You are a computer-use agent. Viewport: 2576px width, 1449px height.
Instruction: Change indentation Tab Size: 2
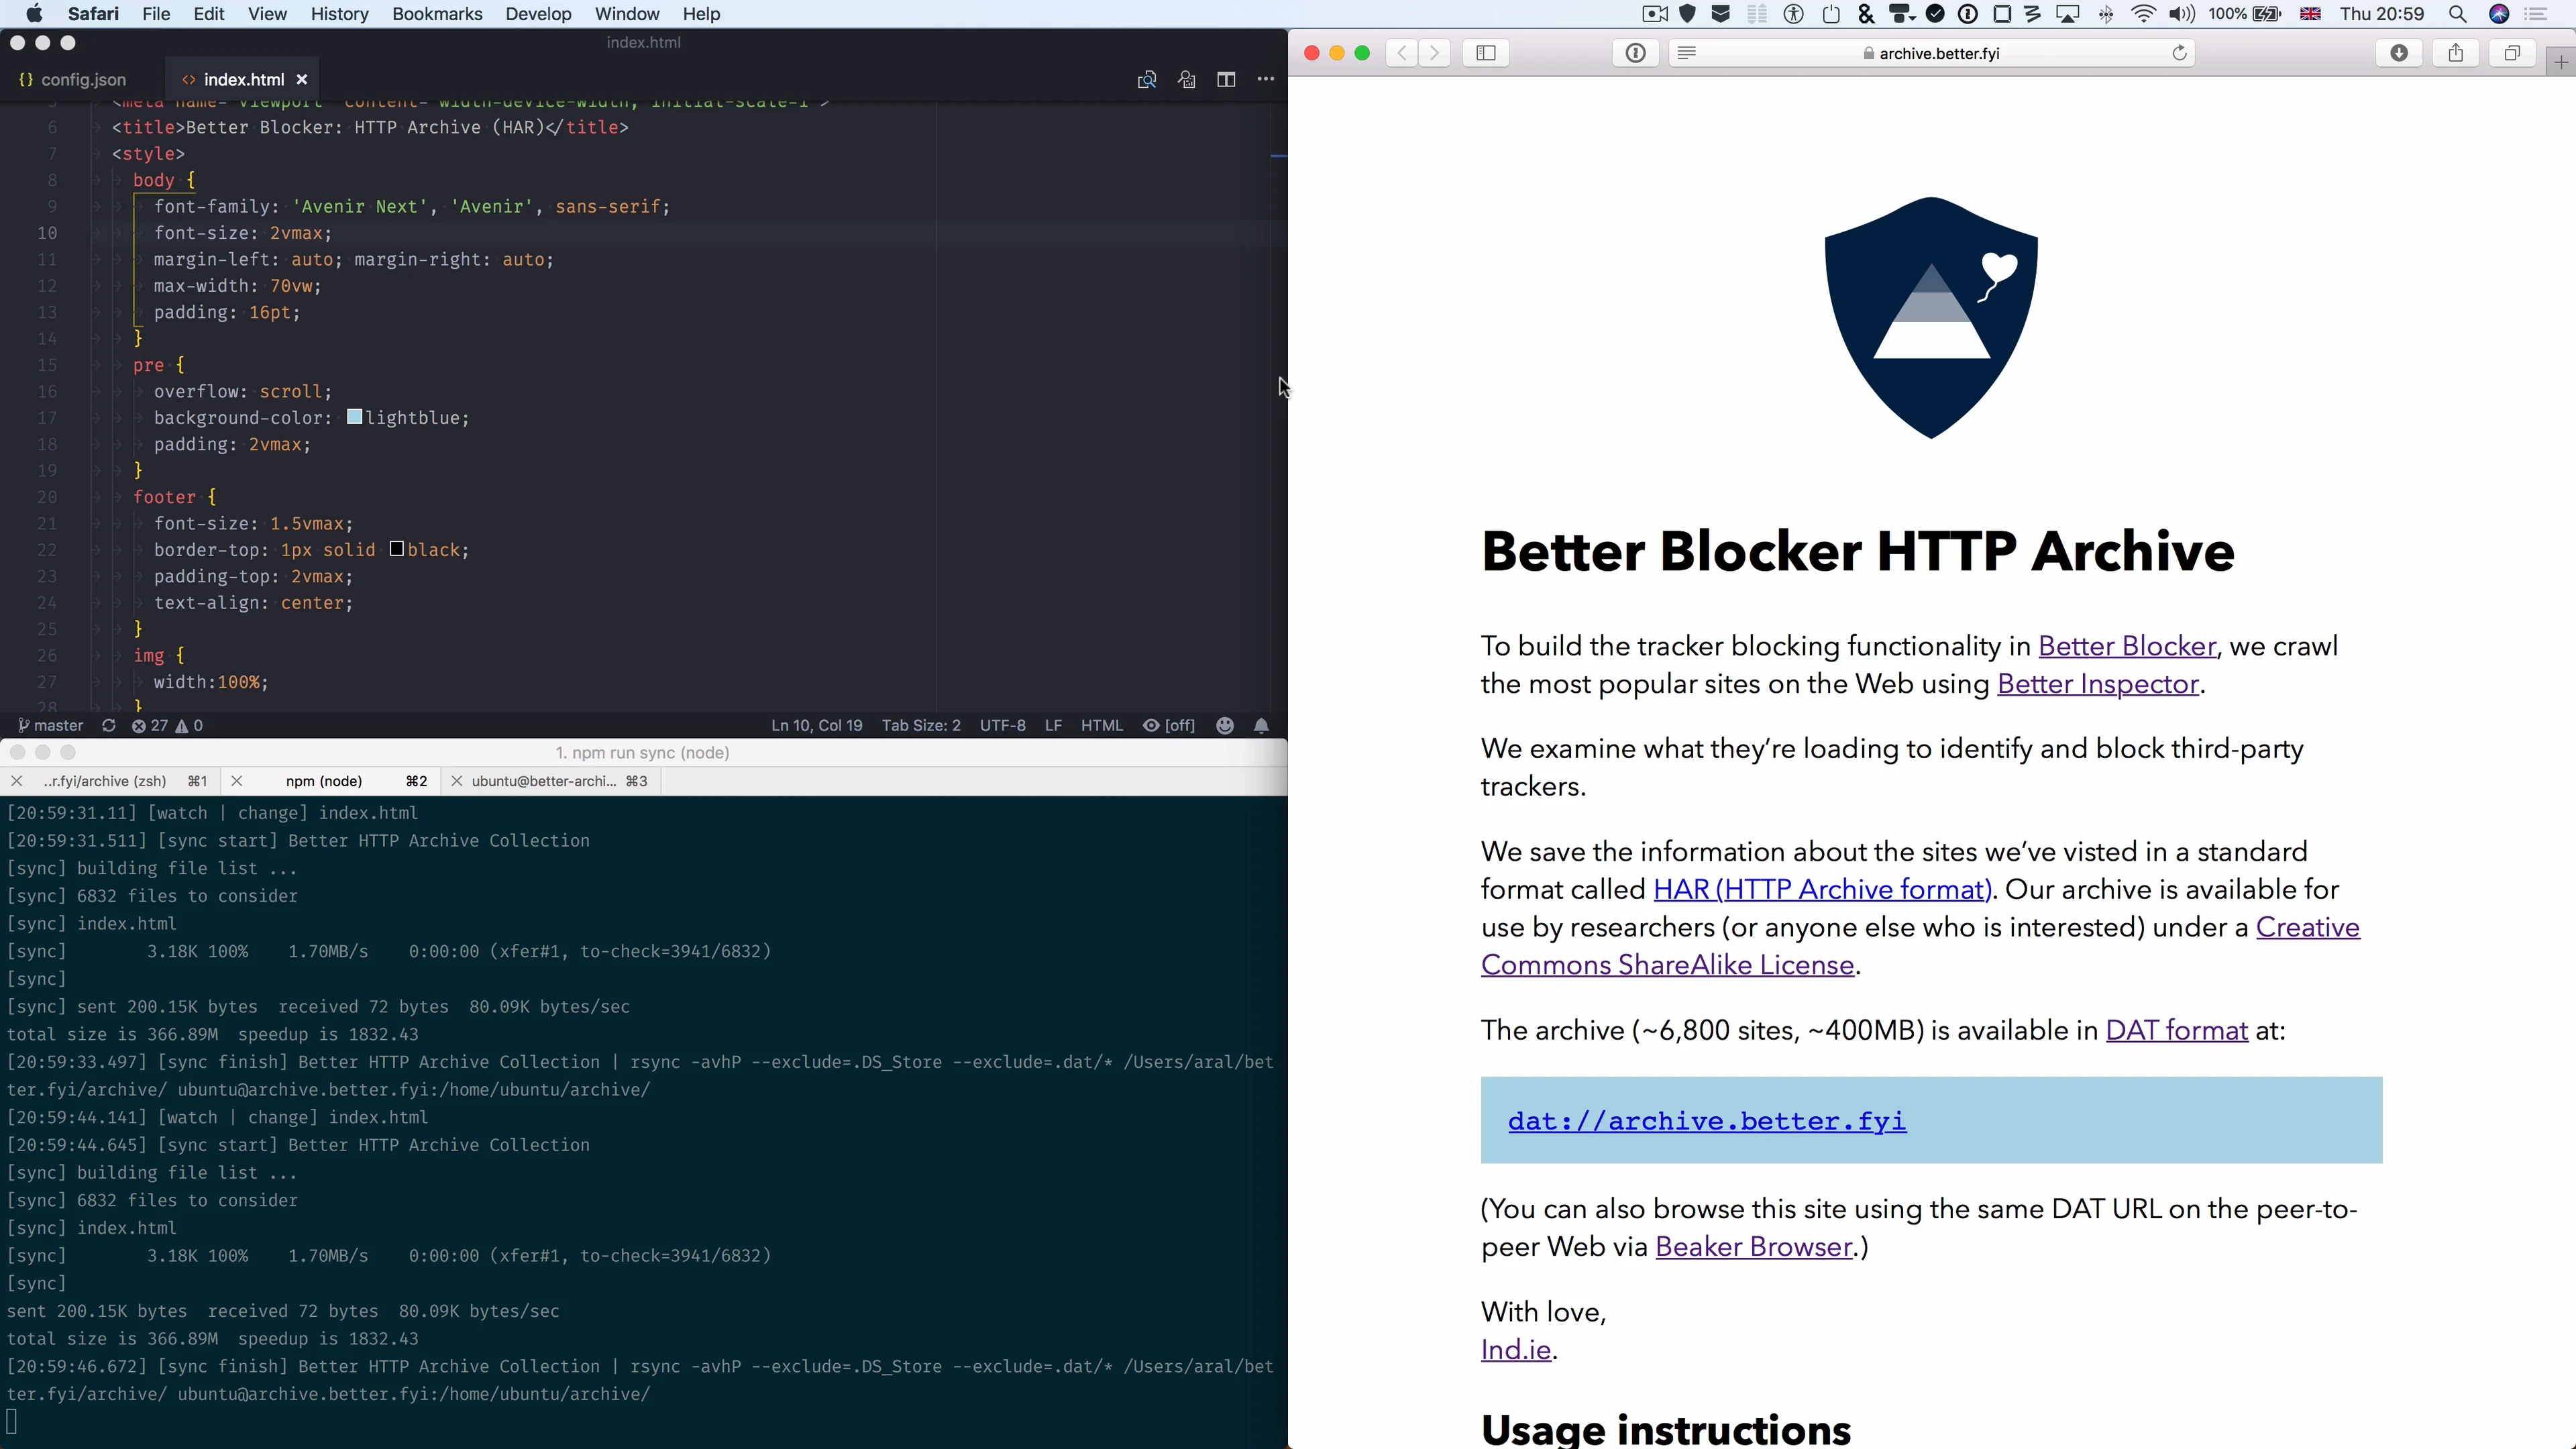click(921, 726)
